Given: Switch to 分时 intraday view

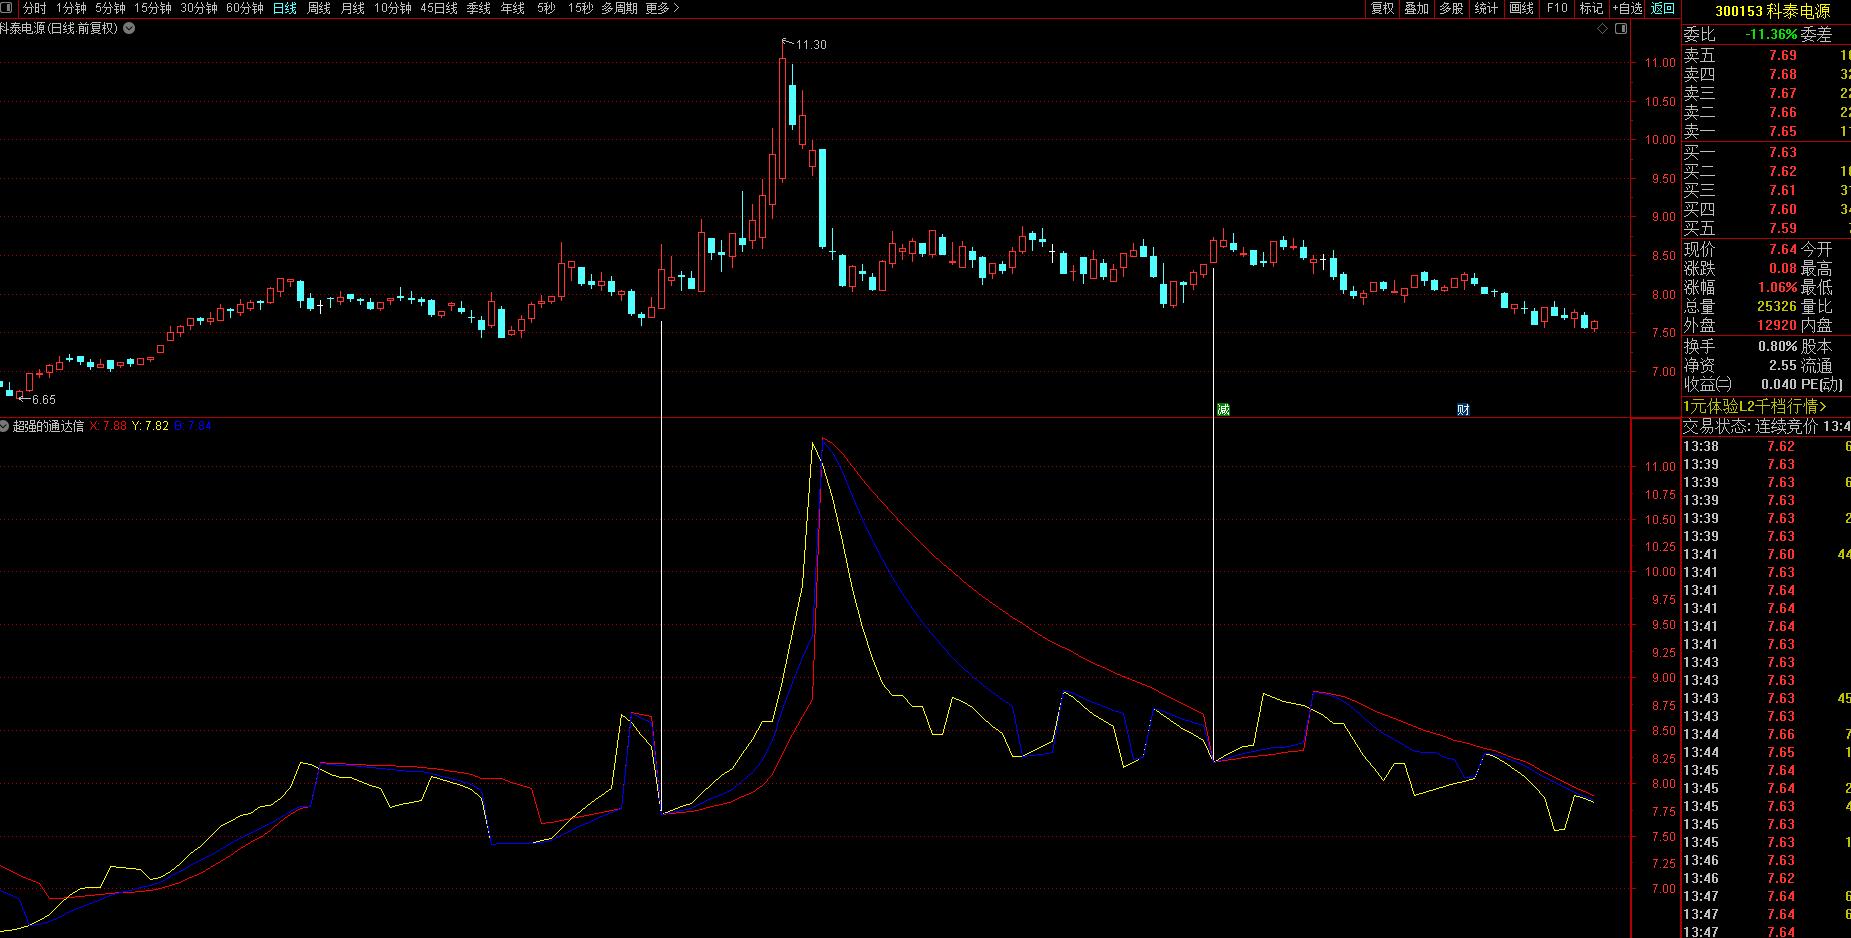Looking at the screenshot, I should (x=34, y=8).
